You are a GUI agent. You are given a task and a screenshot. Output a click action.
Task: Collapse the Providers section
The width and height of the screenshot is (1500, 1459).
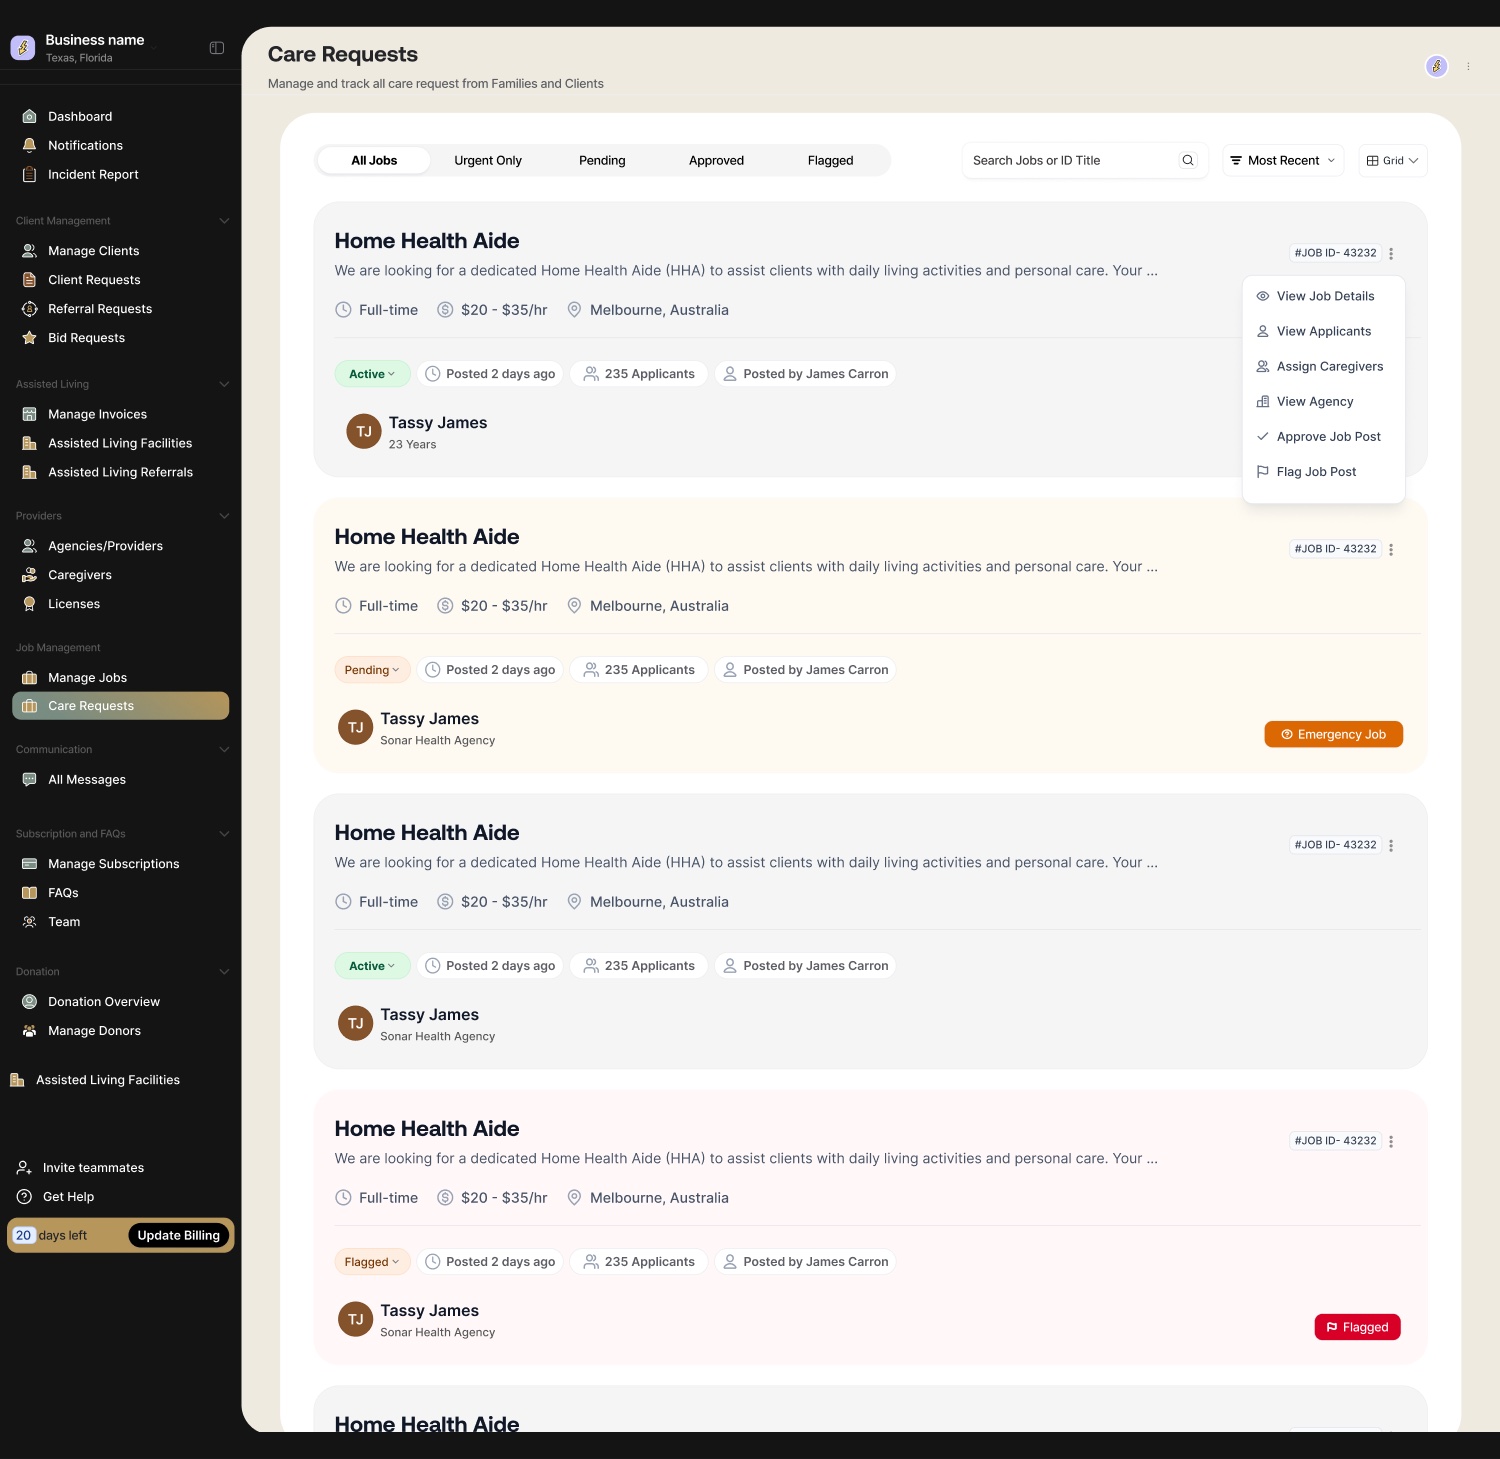click(x=224, y=516)
